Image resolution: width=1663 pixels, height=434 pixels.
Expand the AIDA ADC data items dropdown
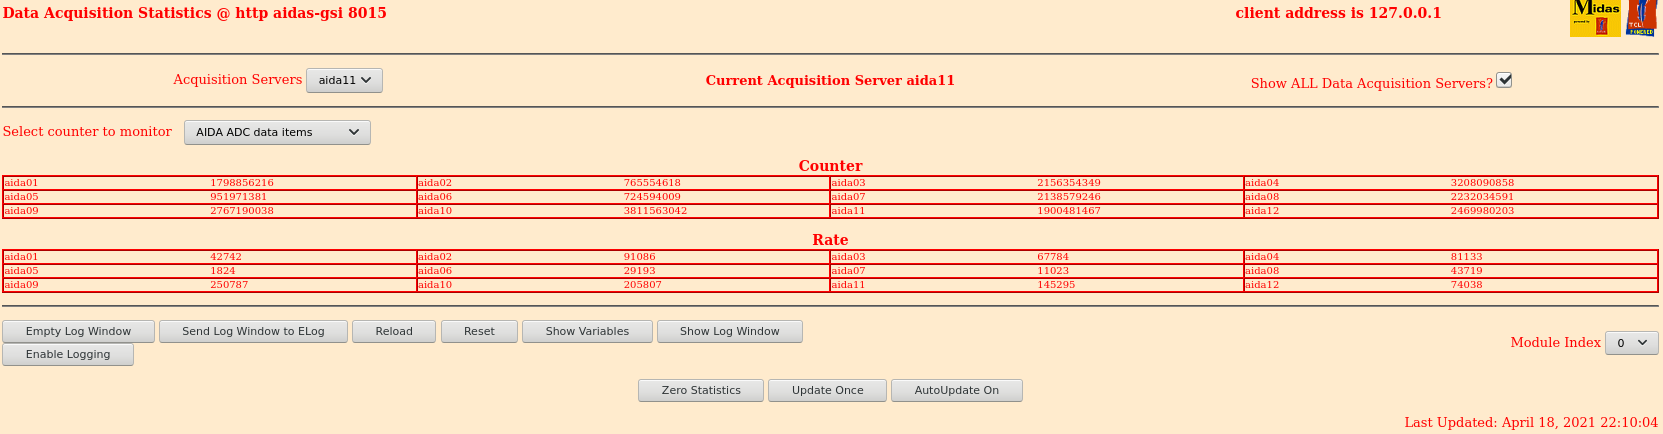277,132
